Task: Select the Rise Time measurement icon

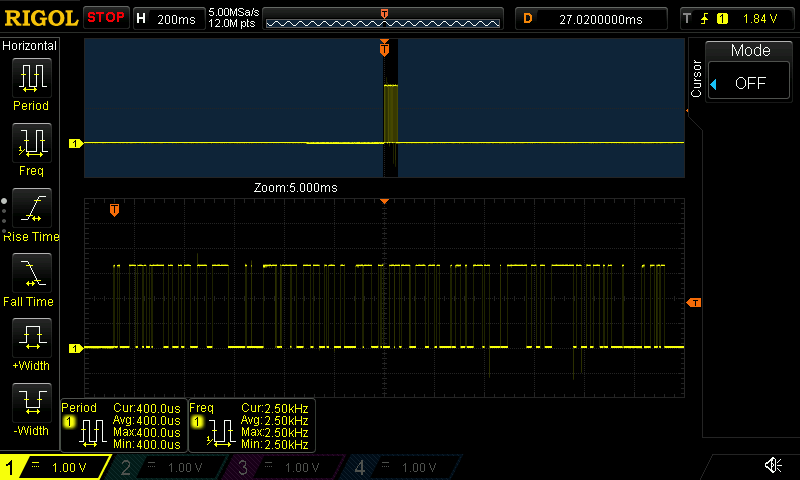Action: (x=32, y=208)
